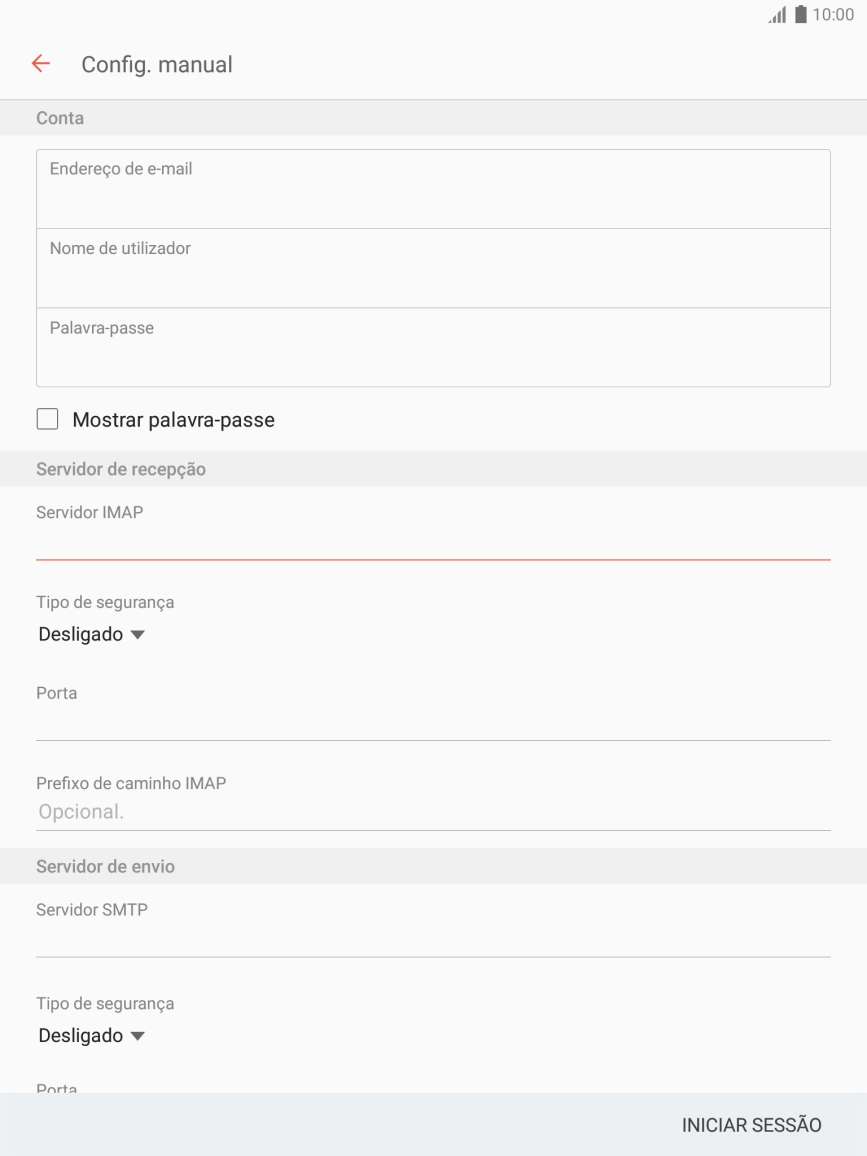This screenshot has width=867, height=1156.
Task: Tap the back arrow icon
Action: (40, 65)
